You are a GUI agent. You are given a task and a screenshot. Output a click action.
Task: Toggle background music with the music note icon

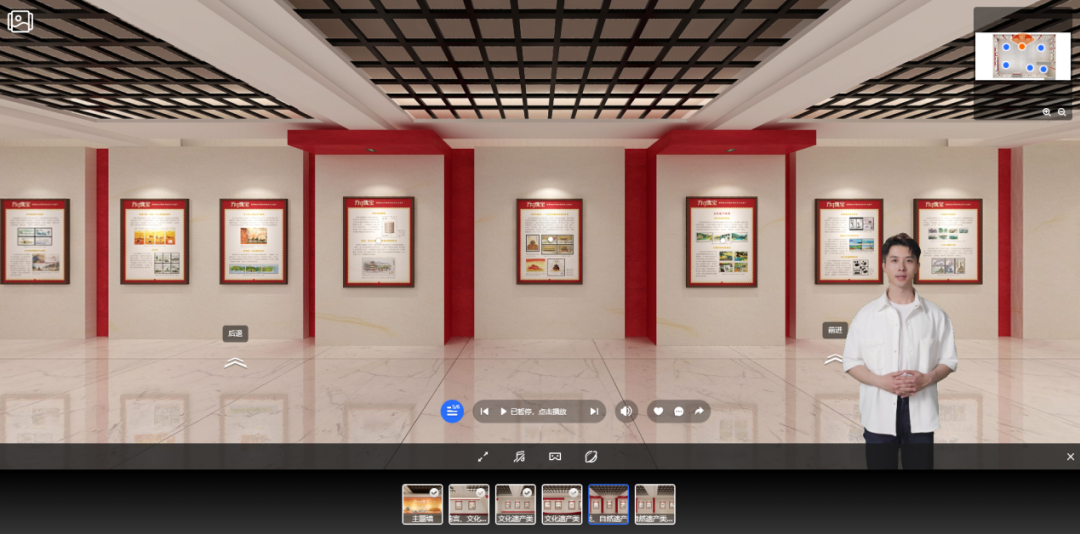pyautogui.click(x=519, y=457)
